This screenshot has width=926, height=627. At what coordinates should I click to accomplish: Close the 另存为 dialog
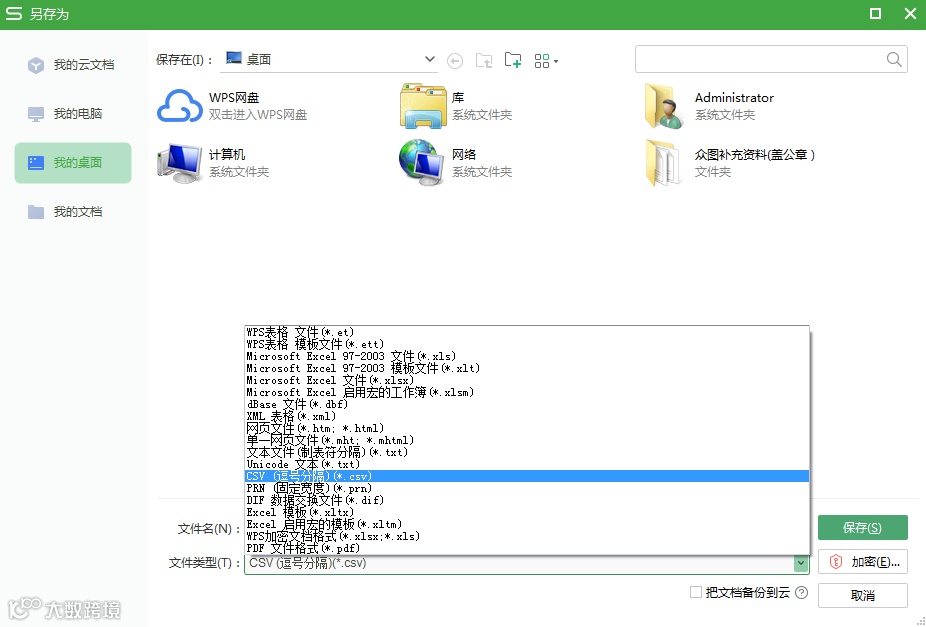coord(910,14)
